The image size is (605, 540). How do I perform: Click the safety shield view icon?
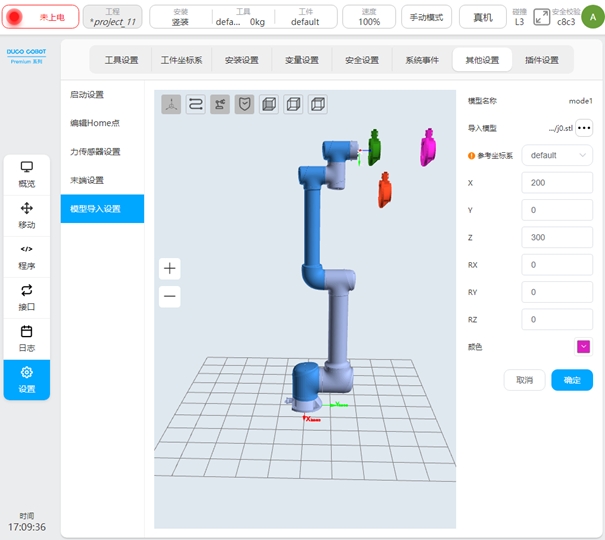coord(245,103)
